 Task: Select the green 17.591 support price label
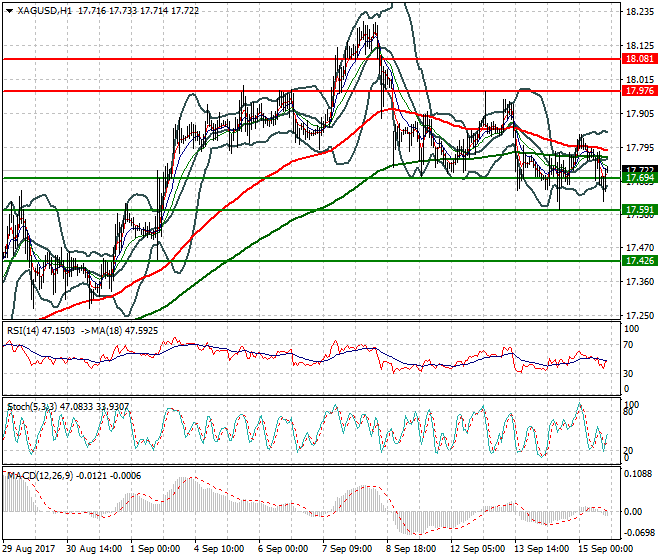640,210
